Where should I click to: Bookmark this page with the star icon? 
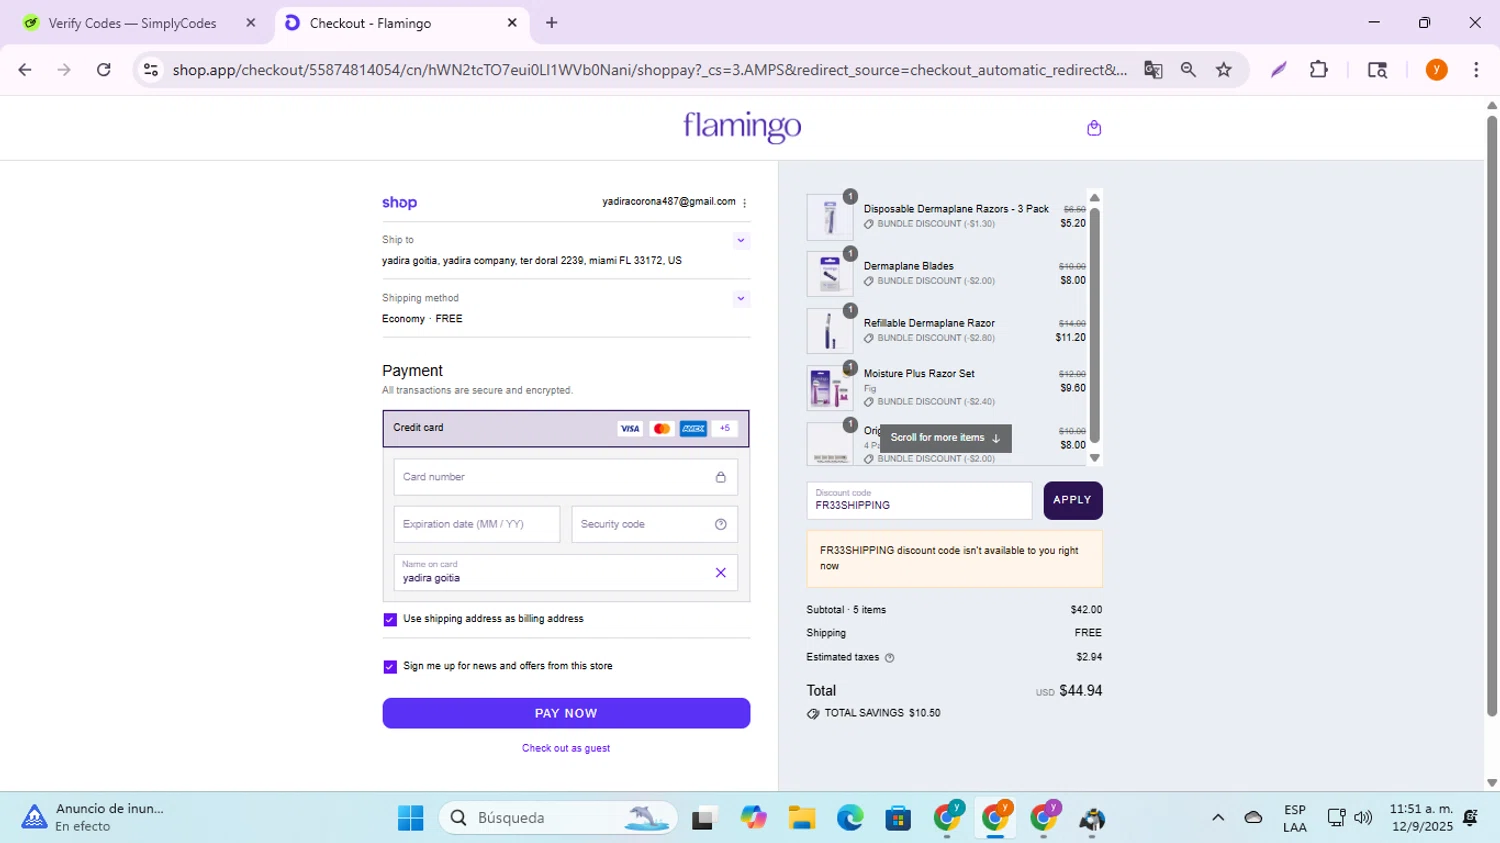pos(1224,70)
